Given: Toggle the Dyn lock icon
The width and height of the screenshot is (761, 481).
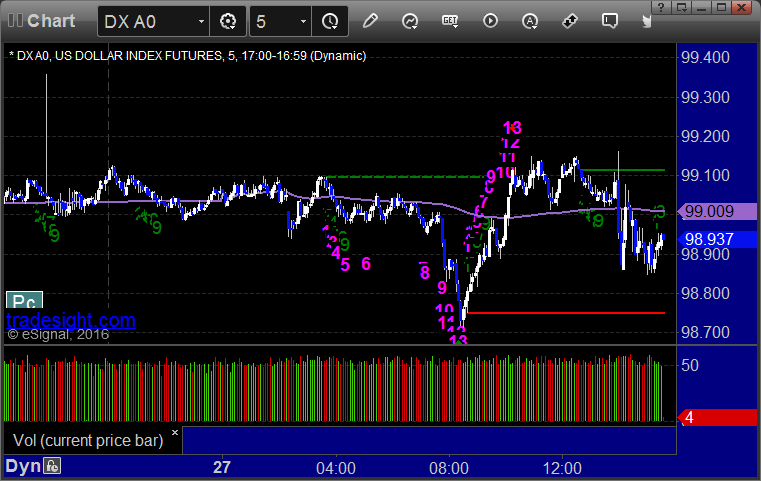Looking at the screenshot, I should point(52,466).
